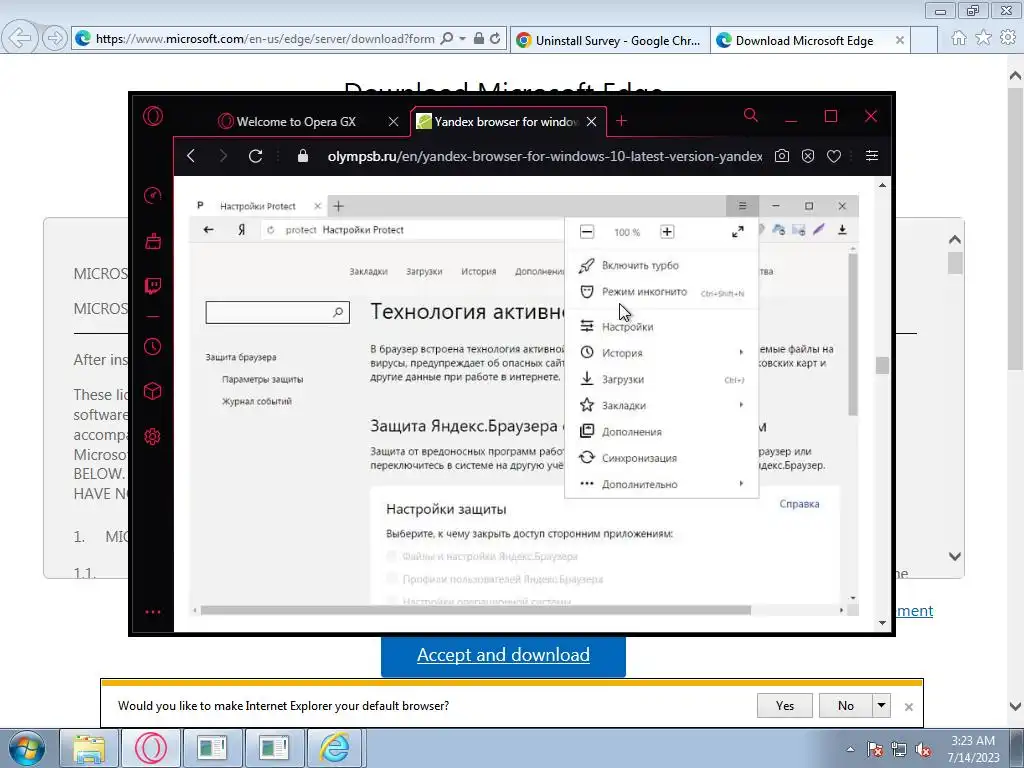Open Opera Easy Setup sliders icon
The image size is (1024, 768).
coord(872,155)
